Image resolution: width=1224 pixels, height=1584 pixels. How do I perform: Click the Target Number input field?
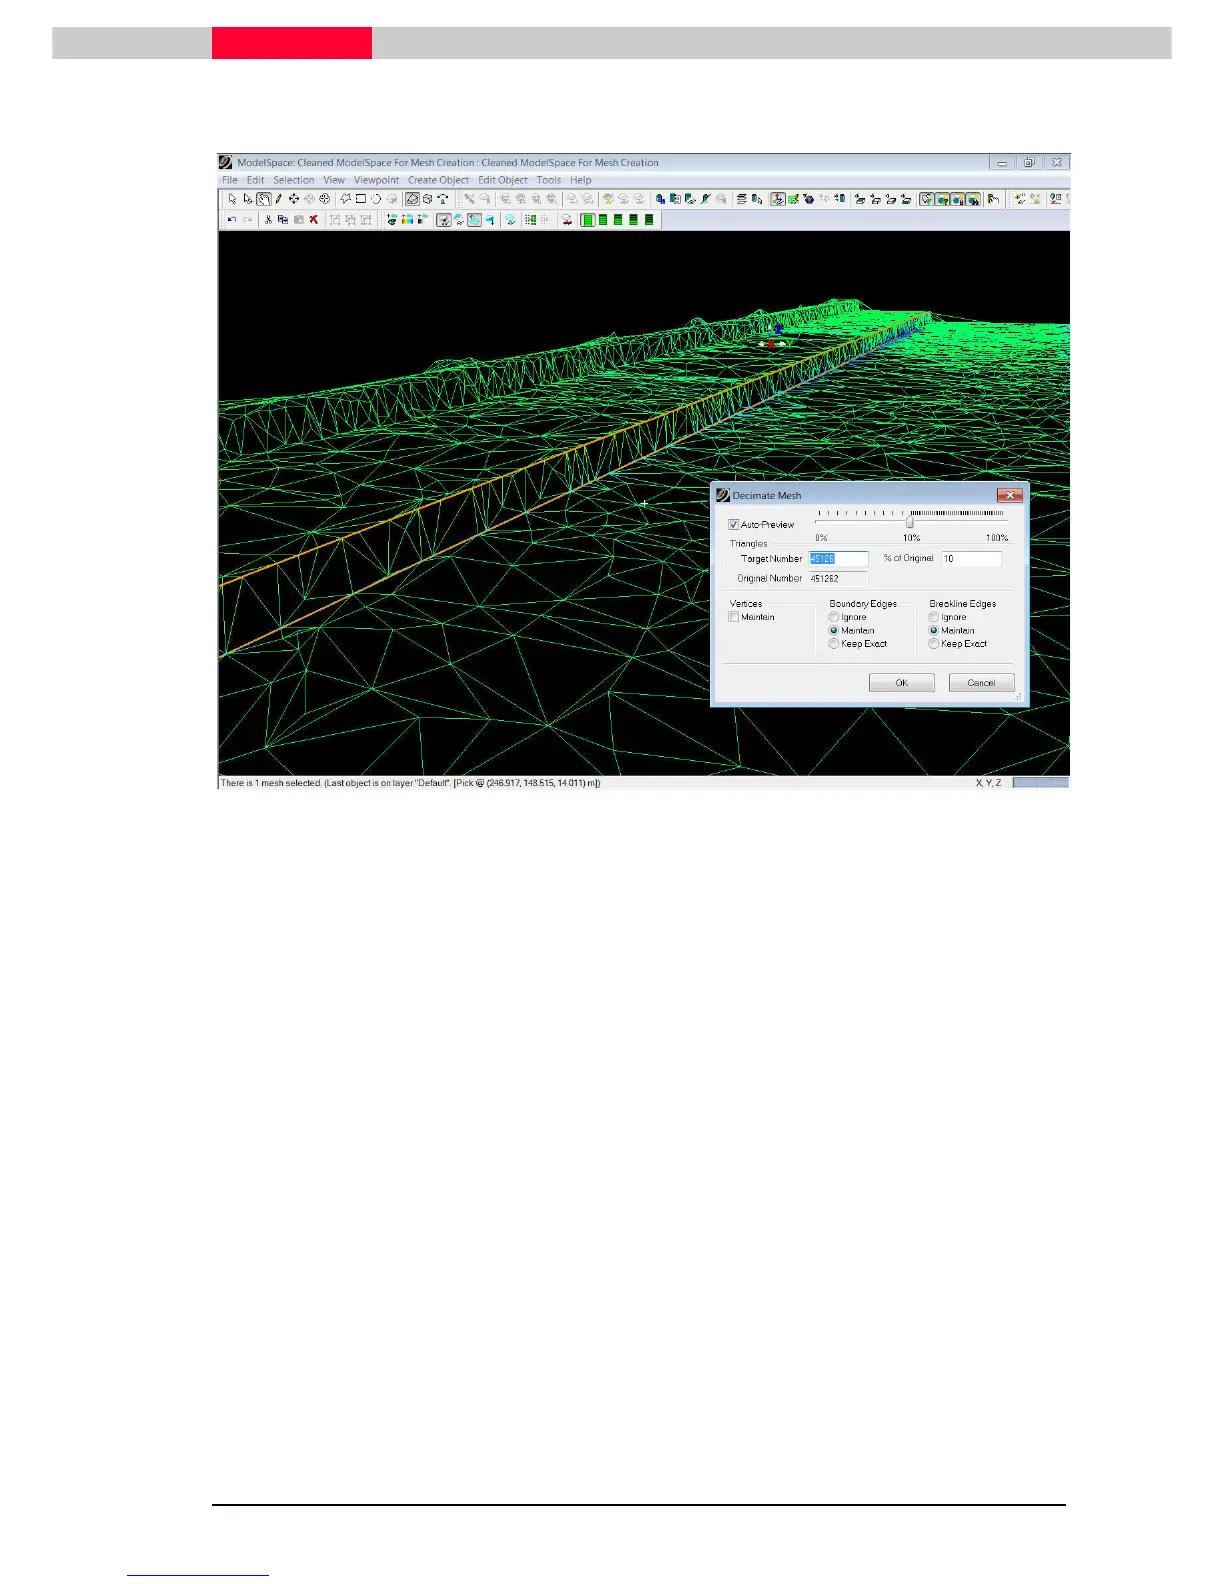pyautogui.click(x=838, y=559)
